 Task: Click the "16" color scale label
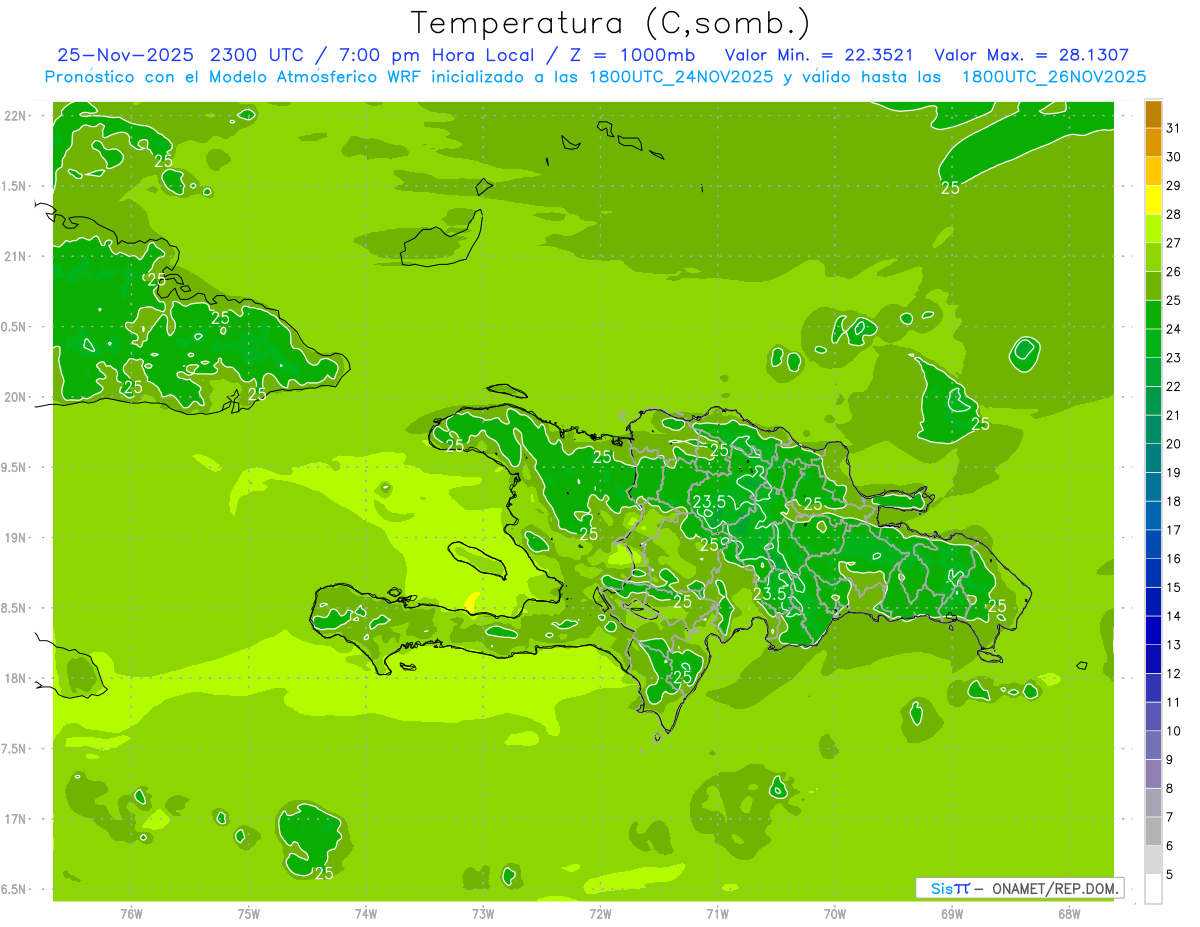(x=1174, y=559)
